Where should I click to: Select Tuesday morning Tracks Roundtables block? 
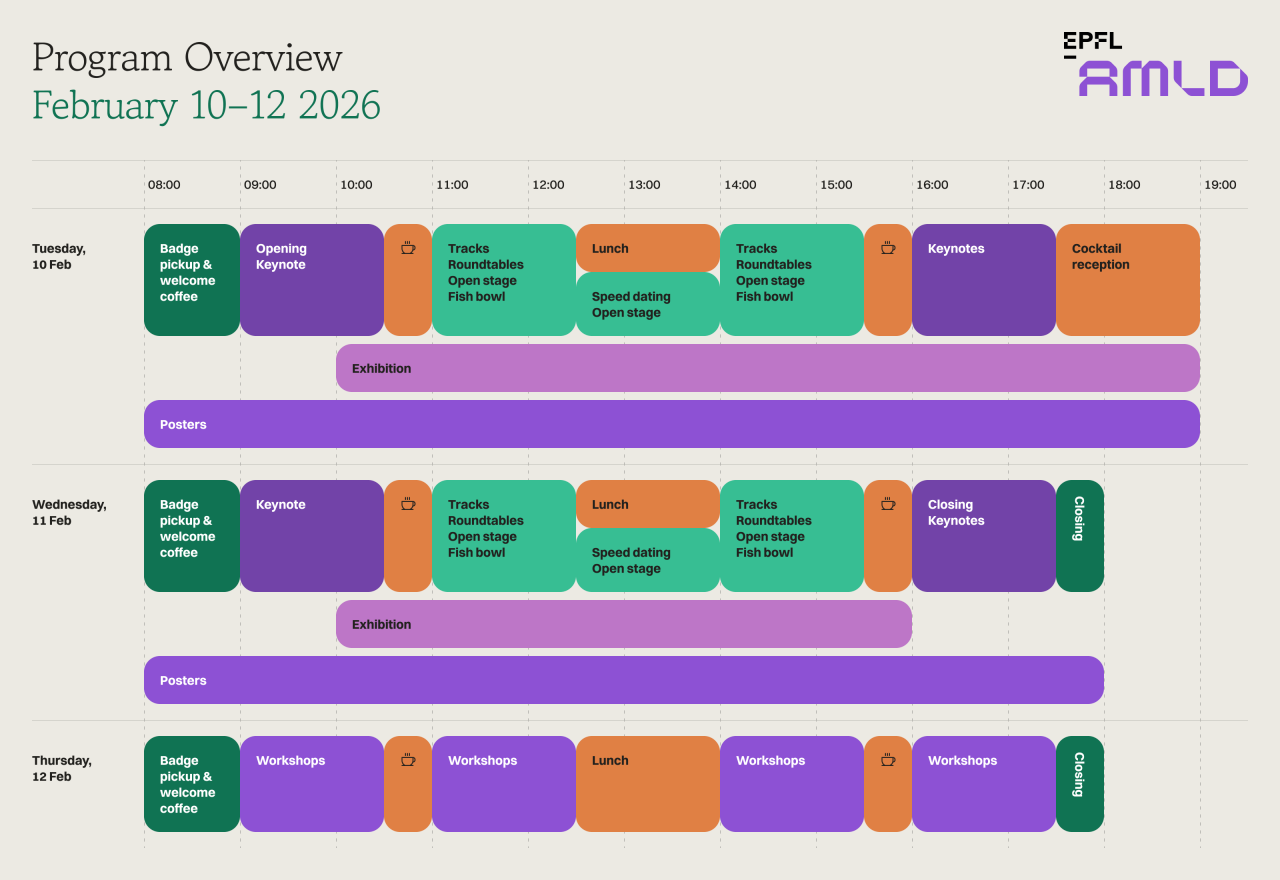(x=504, y=280)
